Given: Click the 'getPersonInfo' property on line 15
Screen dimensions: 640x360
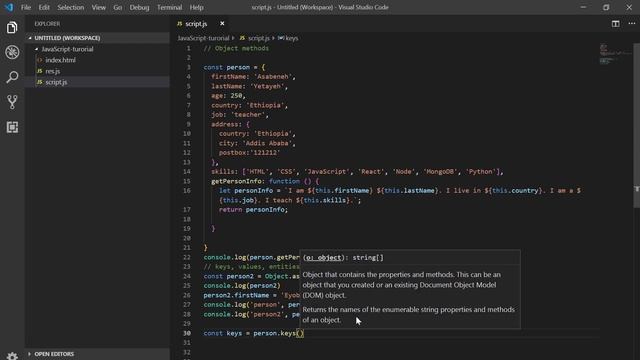Looking at the screenshot, I should tap(236, 181).
